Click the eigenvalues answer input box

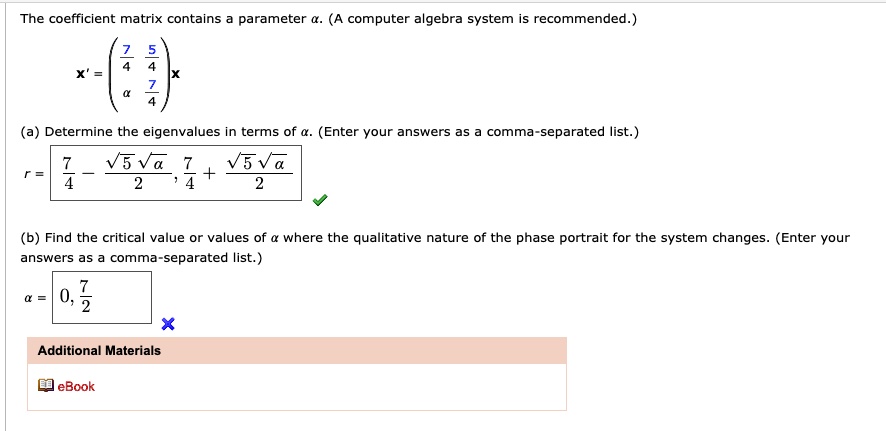176,173
